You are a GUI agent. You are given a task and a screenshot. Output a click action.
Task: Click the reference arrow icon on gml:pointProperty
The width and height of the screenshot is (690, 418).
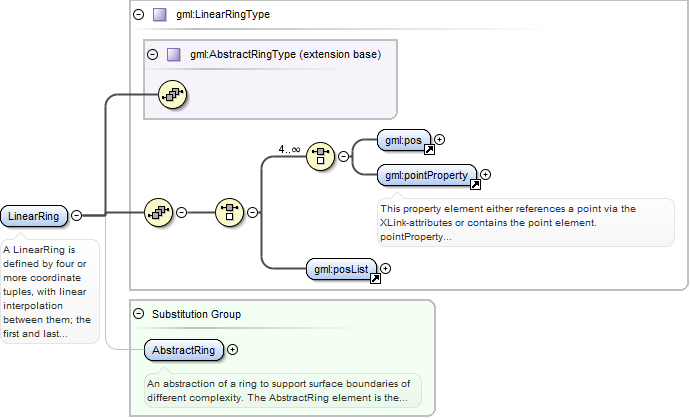475,184
